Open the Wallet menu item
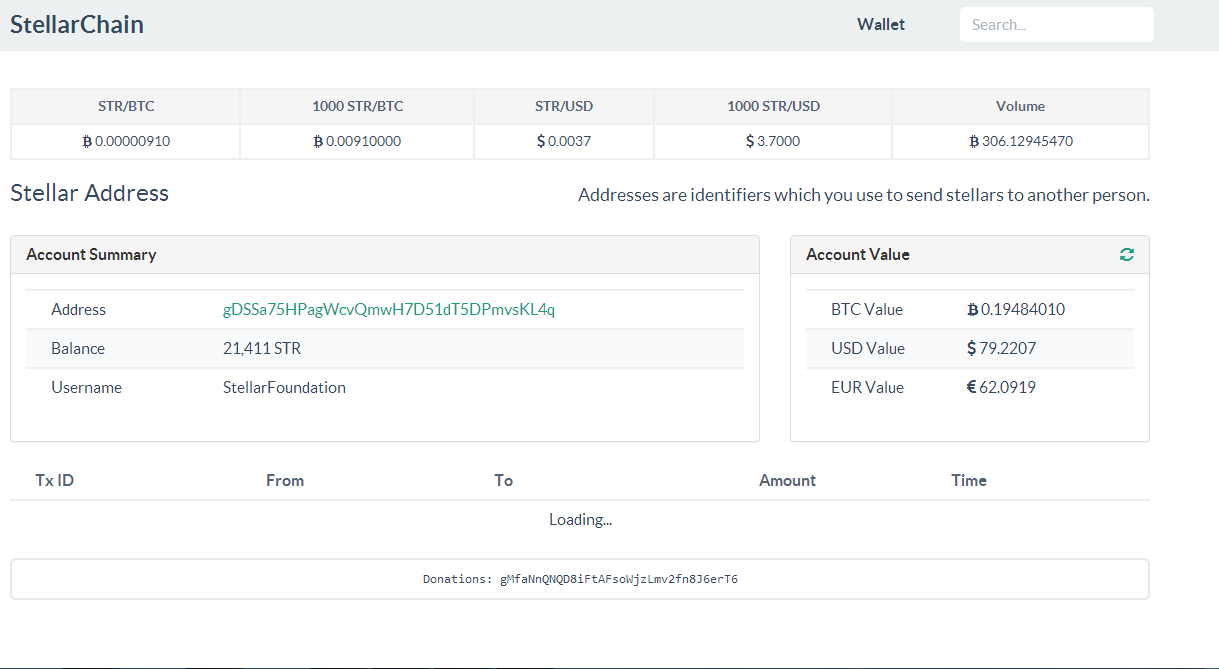The width and height of the screenshot is (1219, 669). click(x=880, y=25)
